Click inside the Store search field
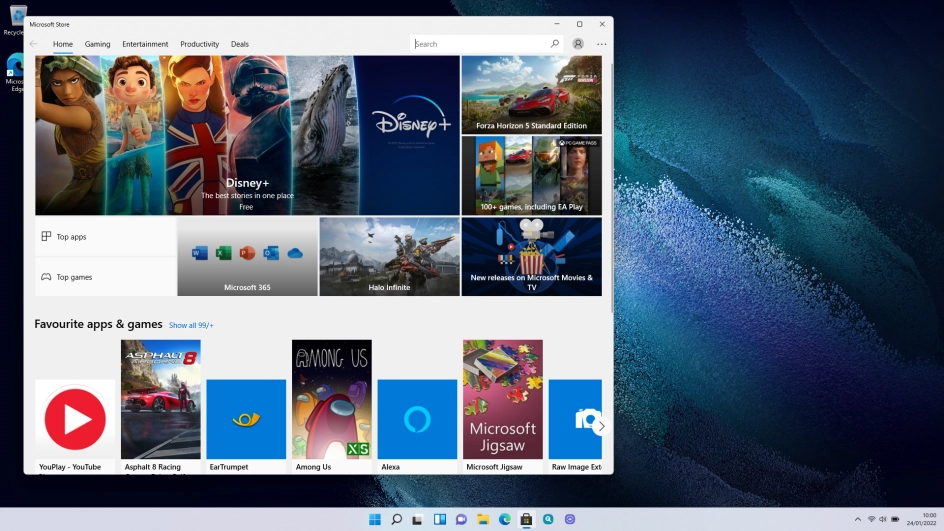The height and width of the screenshot is (531, 944). coord(480,44)
